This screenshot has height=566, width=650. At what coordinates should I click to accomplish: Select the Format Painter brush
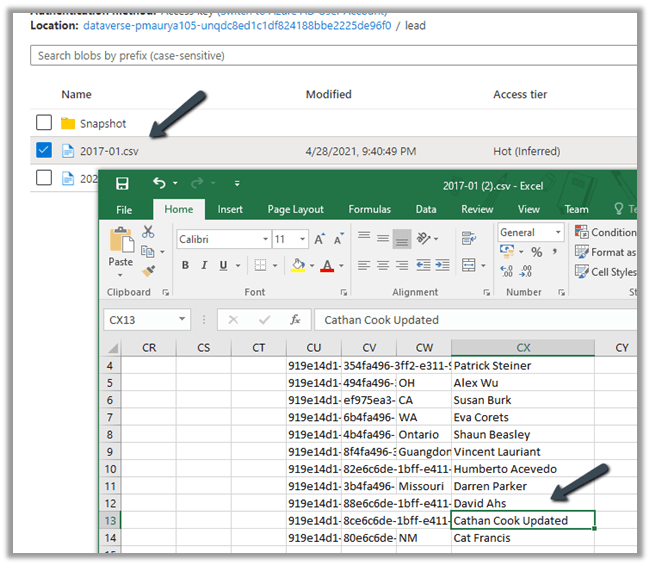148,270
